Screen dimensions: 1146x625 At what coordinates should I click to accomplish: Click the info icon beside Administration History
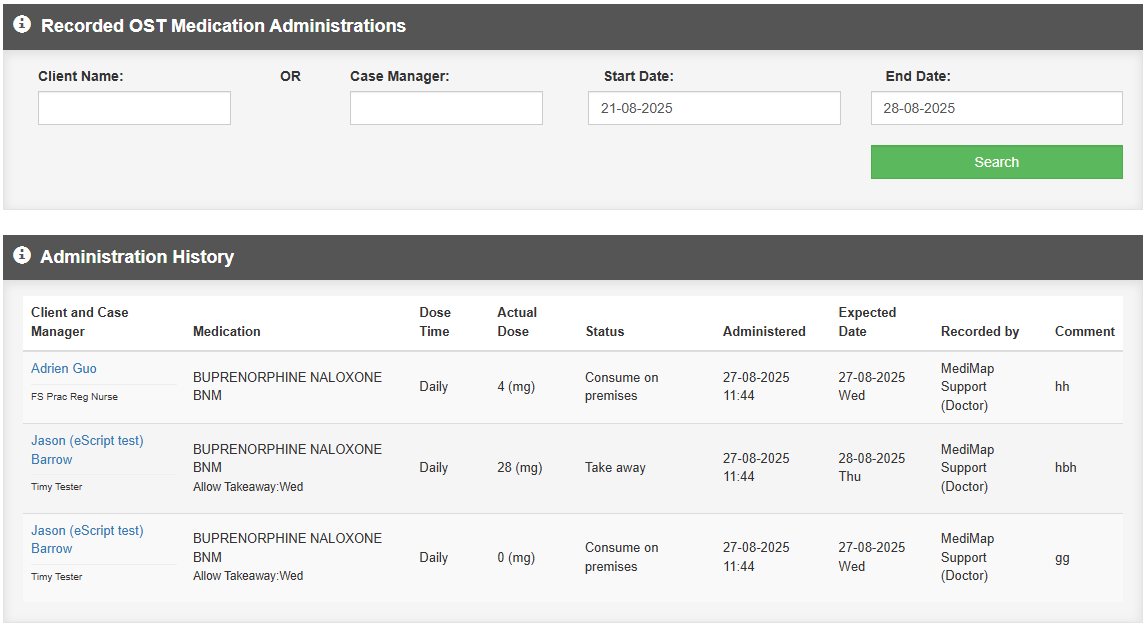tap(22, 256)
